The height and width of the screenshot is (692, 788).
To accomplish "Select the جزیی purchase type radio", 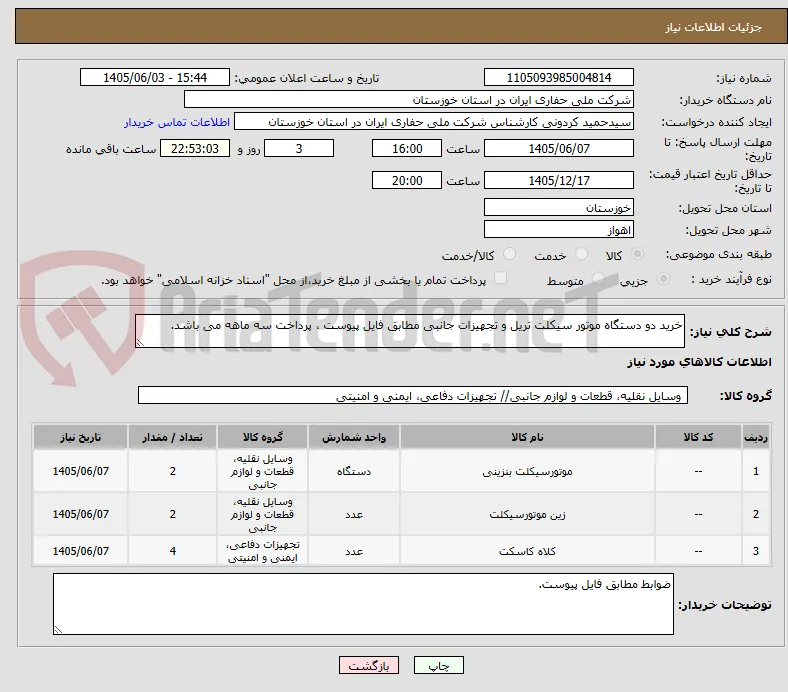I will click(663, 278).
